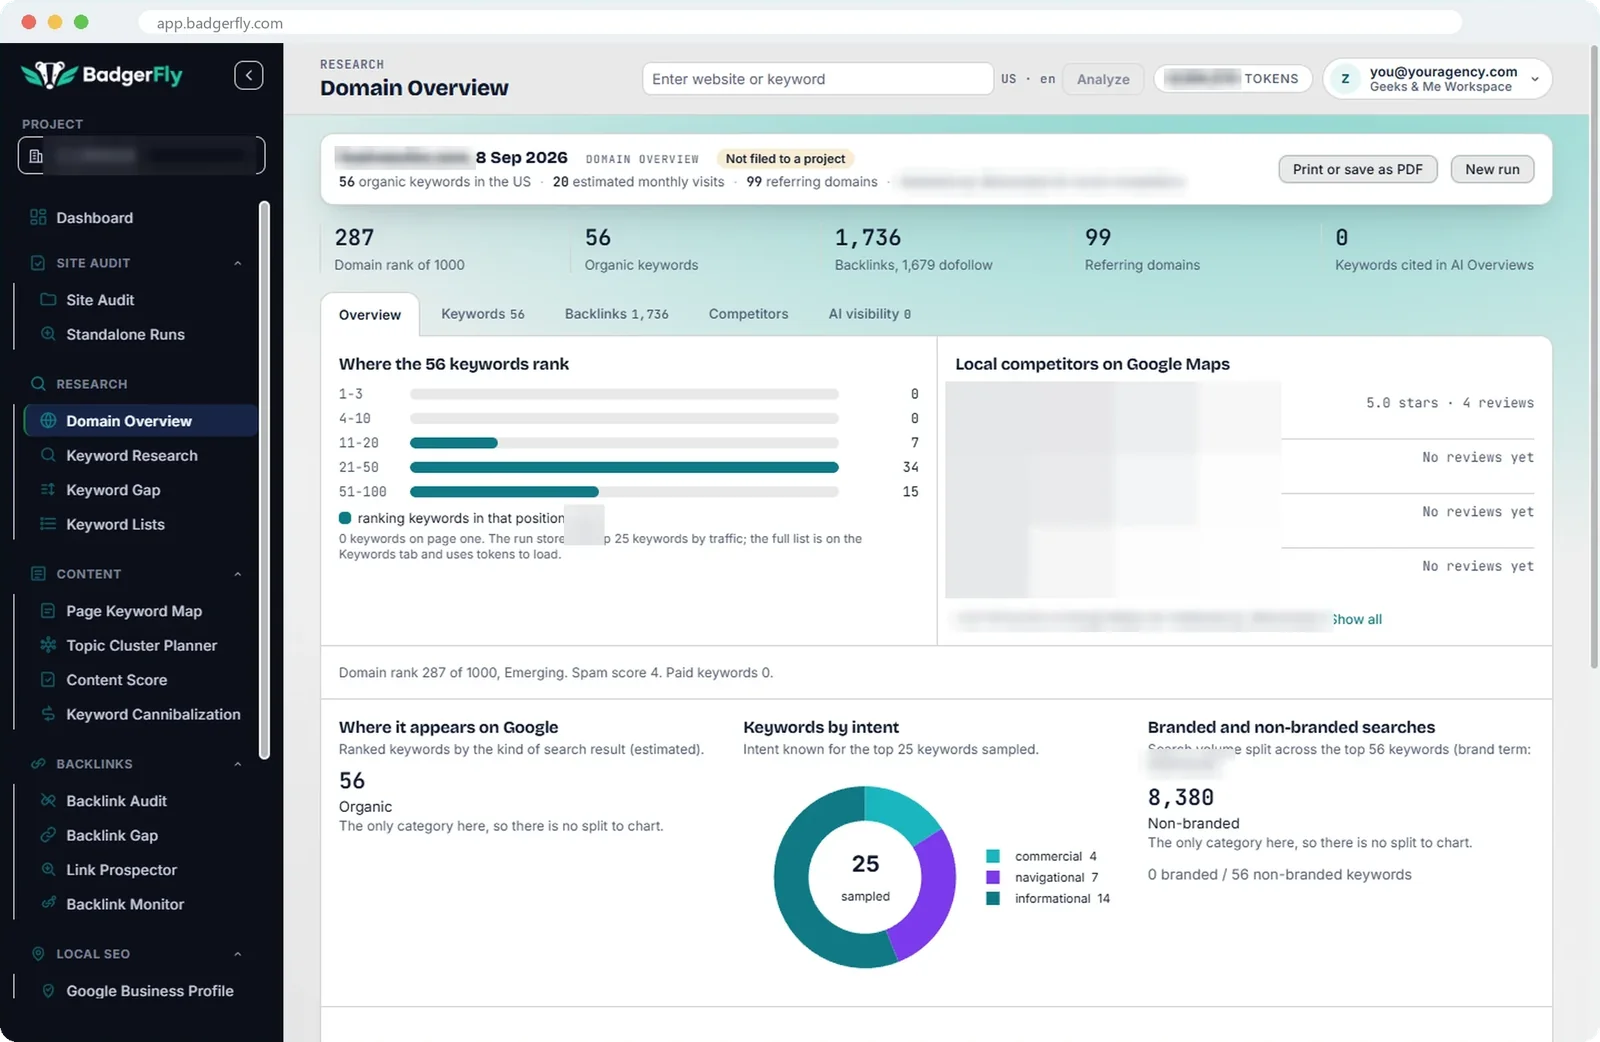Open the Competitors tab
Image resolution: width=1600 pixels, height=1042 pixels.
tap(749, 314)
